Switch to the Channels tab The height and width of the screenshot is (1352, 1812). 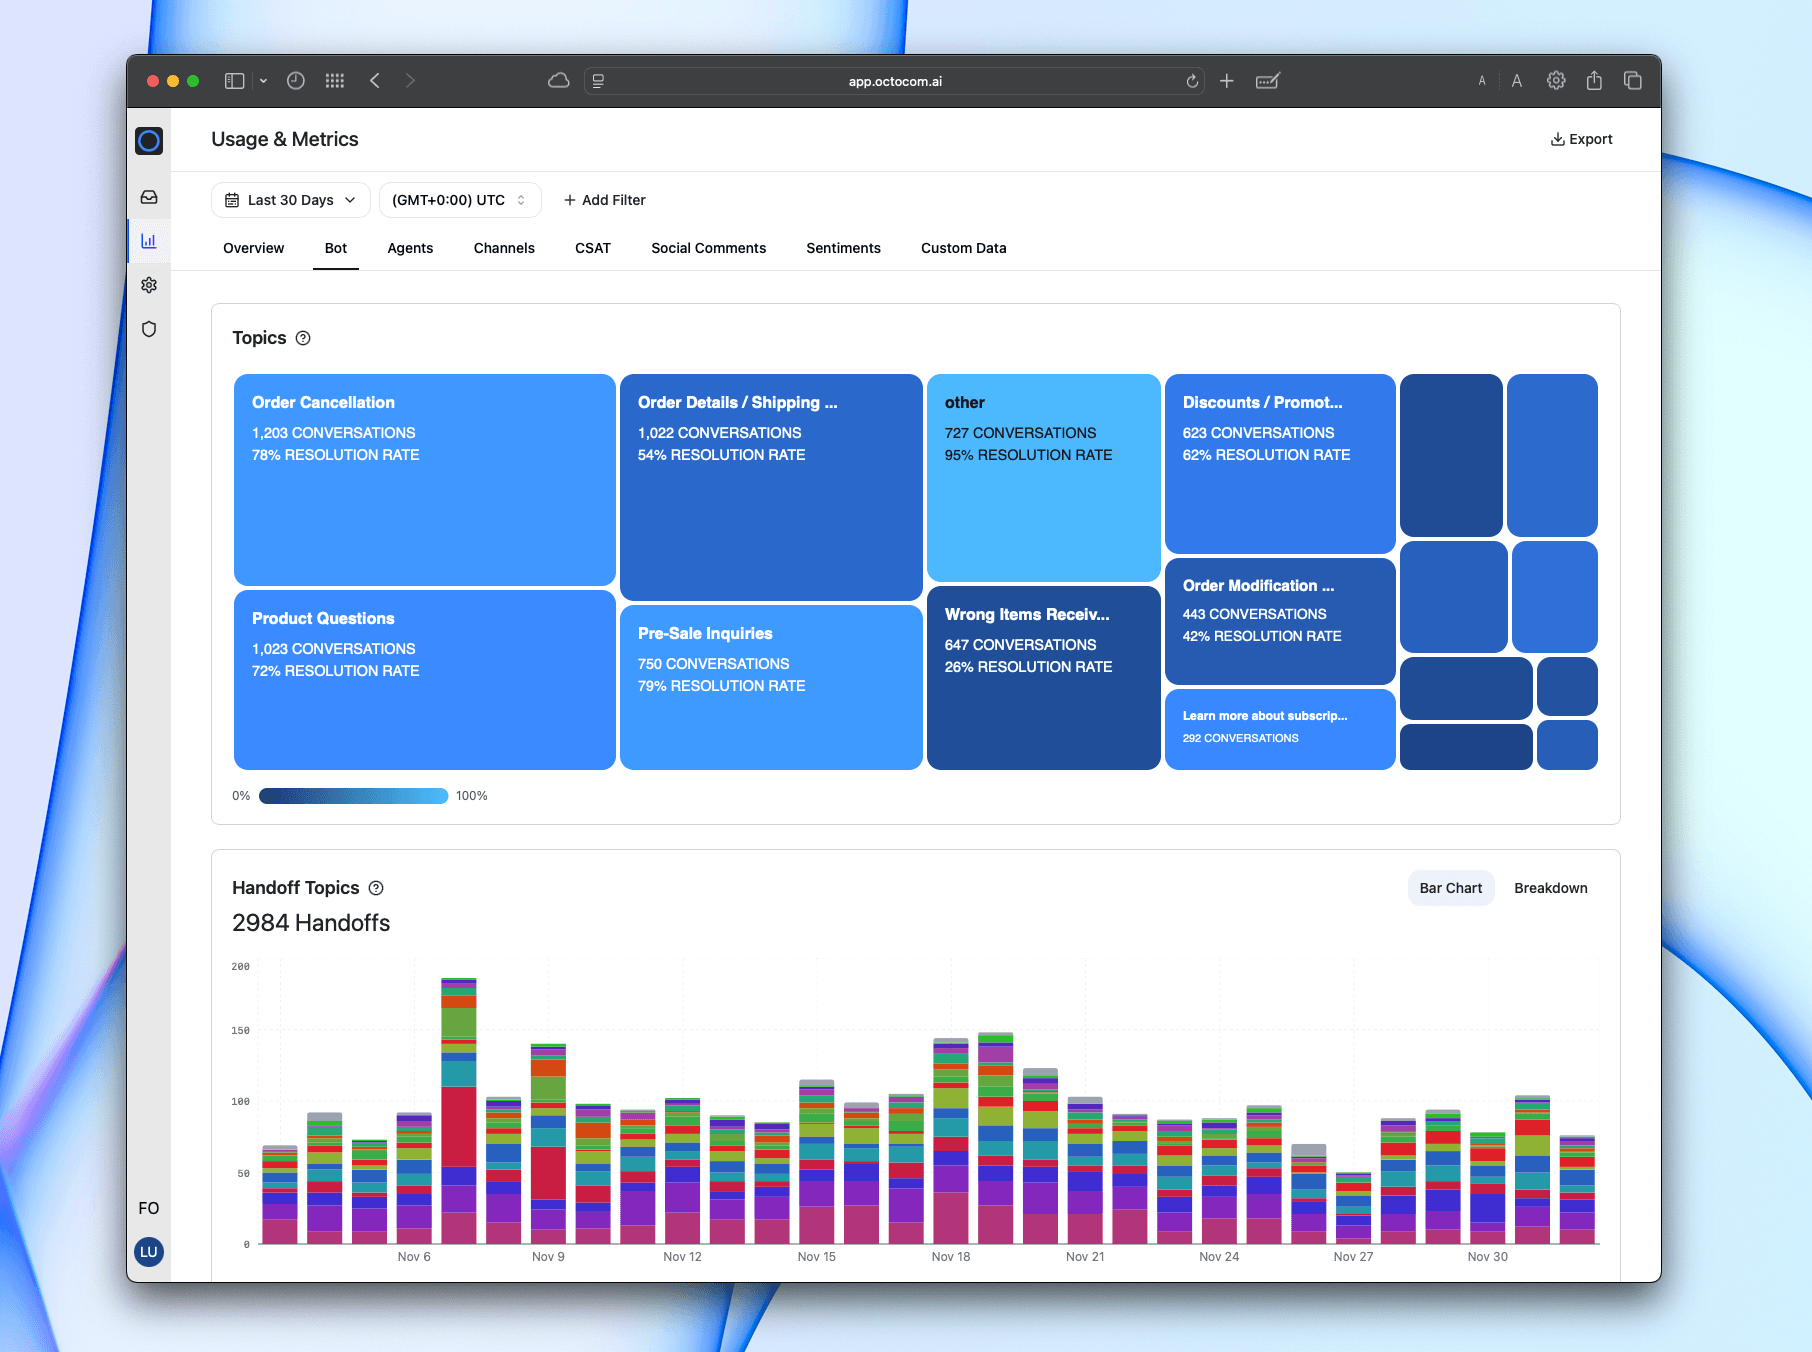click(504, 248)
